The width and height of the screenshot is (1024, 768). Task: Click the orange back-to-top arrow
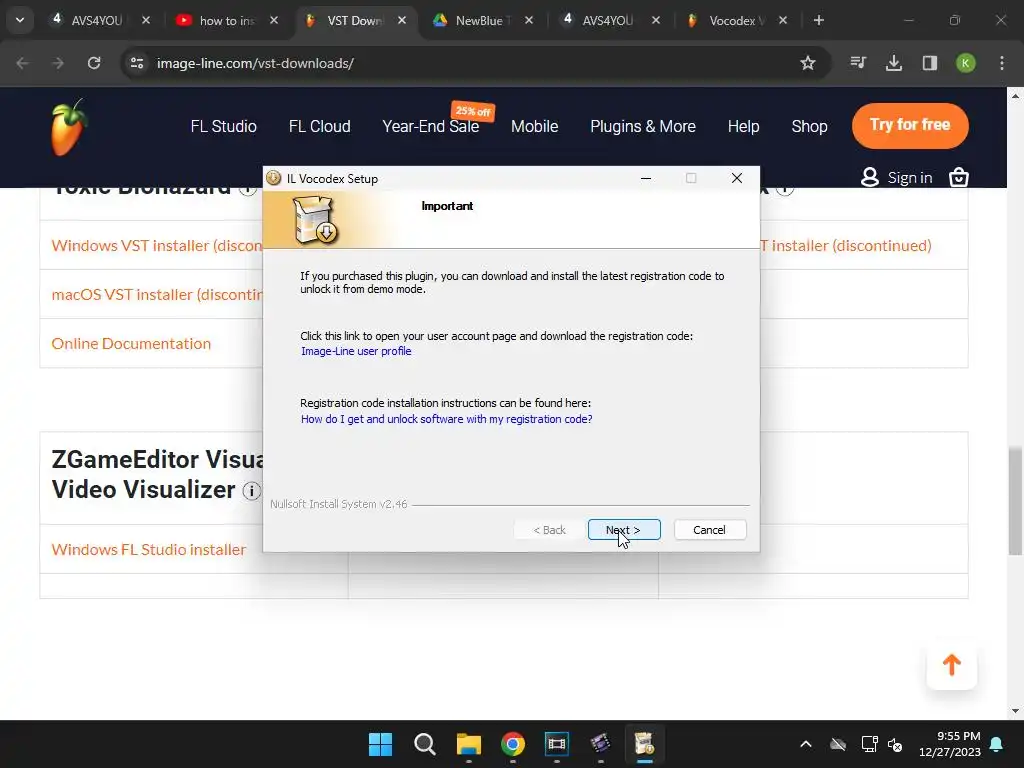pos(952,665)
